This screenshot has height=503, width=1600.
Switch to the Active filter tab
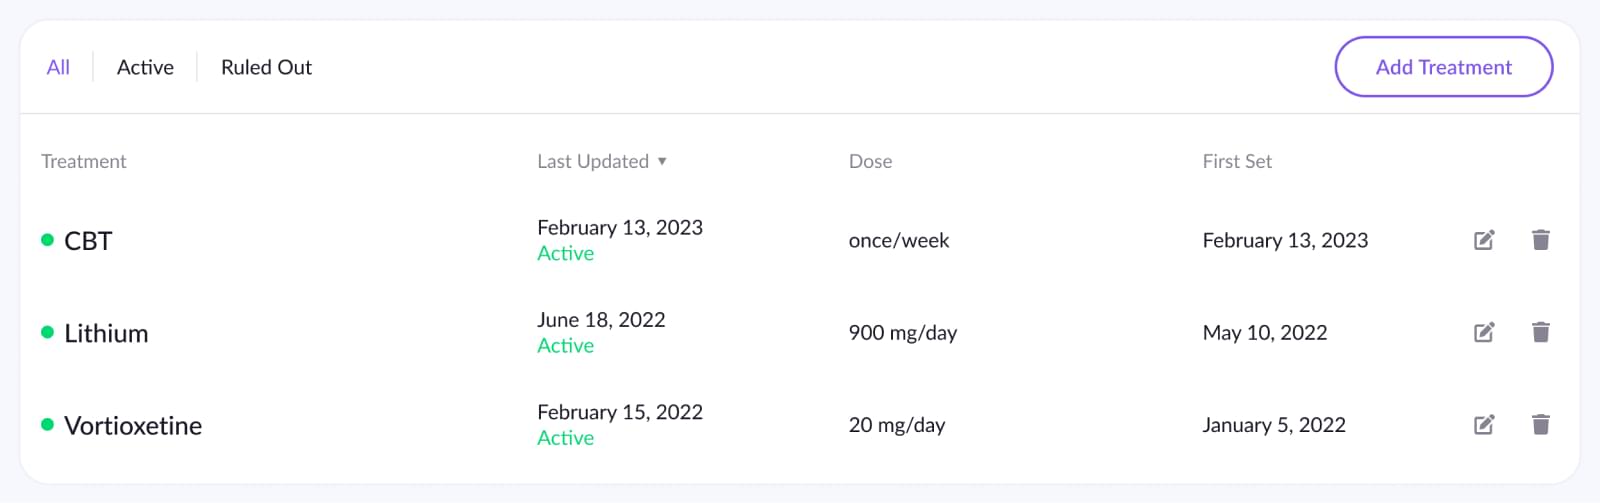tap(145, 67)
